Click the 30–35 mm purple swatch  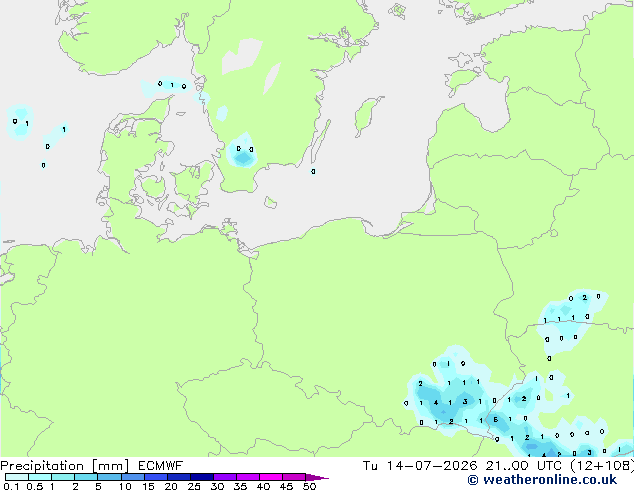[225, 477]
